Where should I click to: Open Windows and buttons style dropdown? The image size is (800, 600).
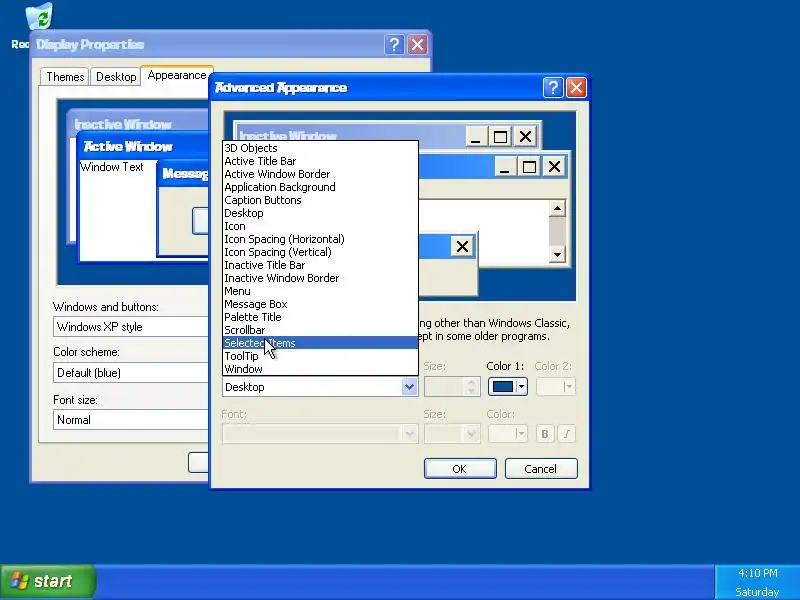tap(131, 327)
